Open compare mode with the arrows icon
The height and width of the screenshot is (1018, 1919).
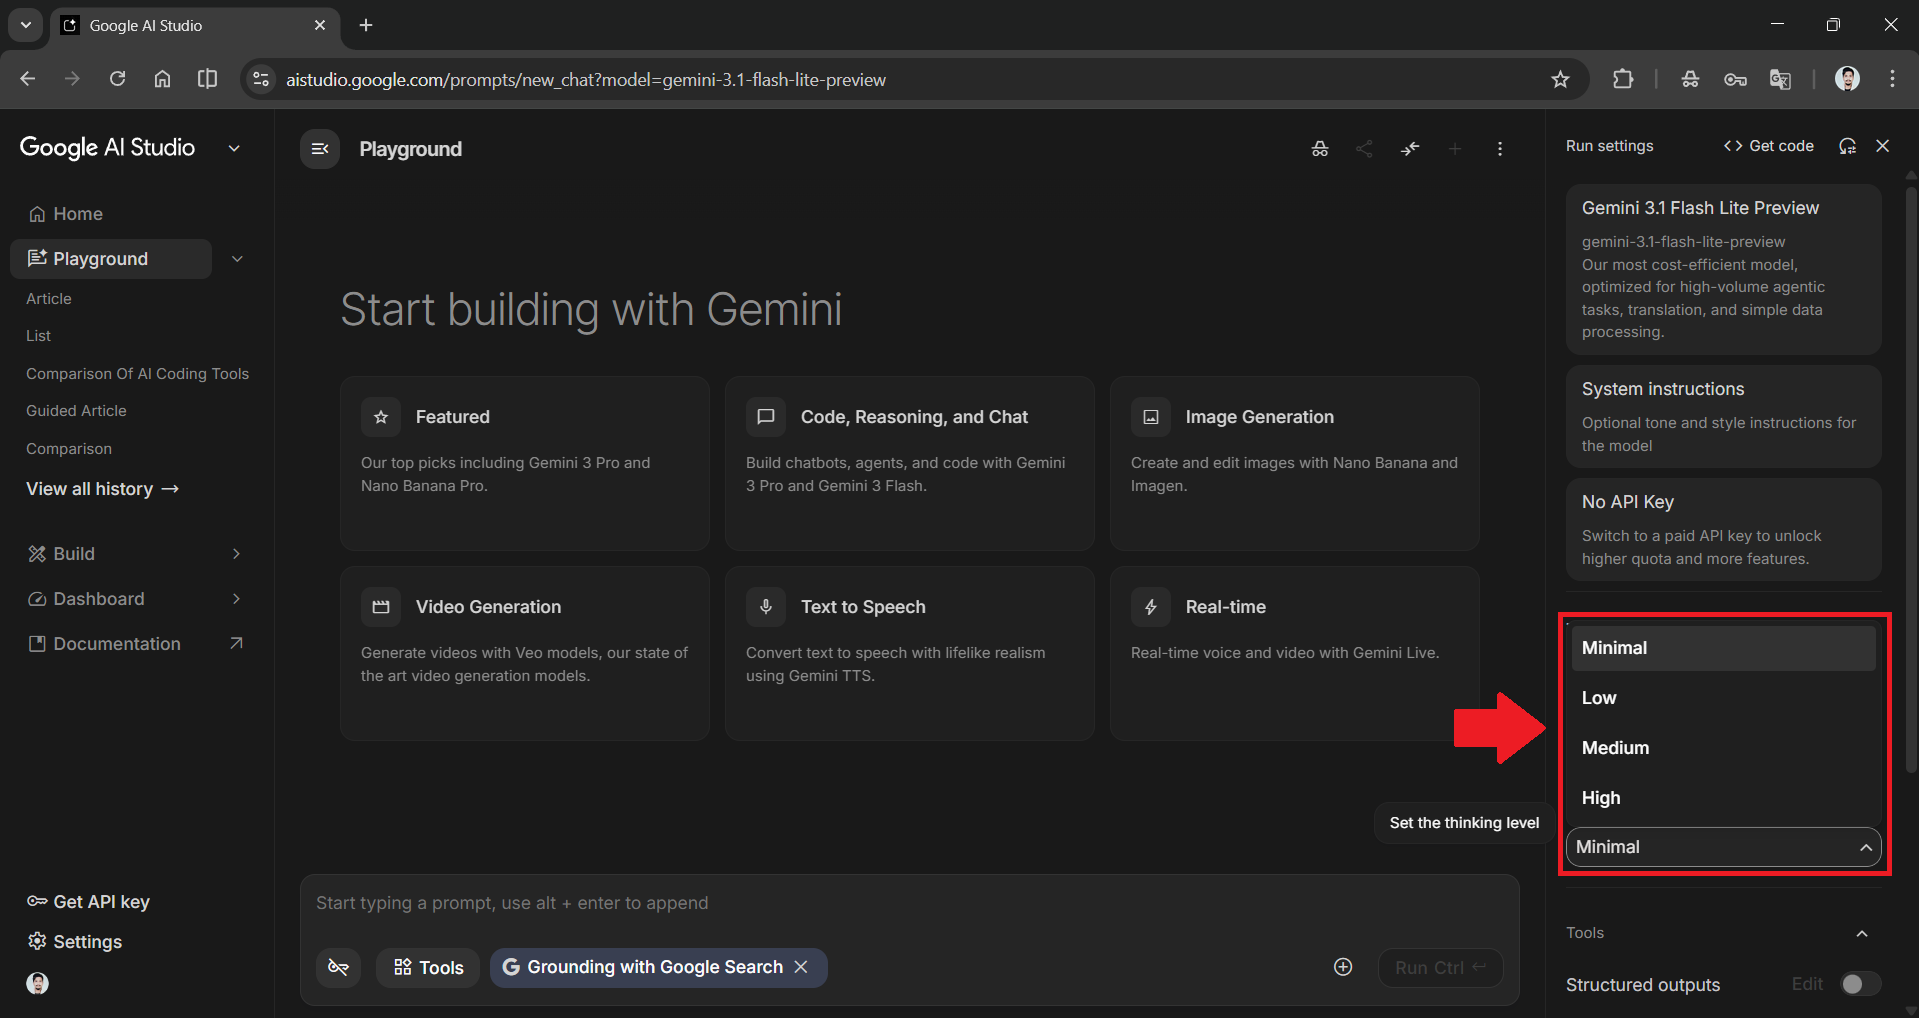(x=1410, y=148)
